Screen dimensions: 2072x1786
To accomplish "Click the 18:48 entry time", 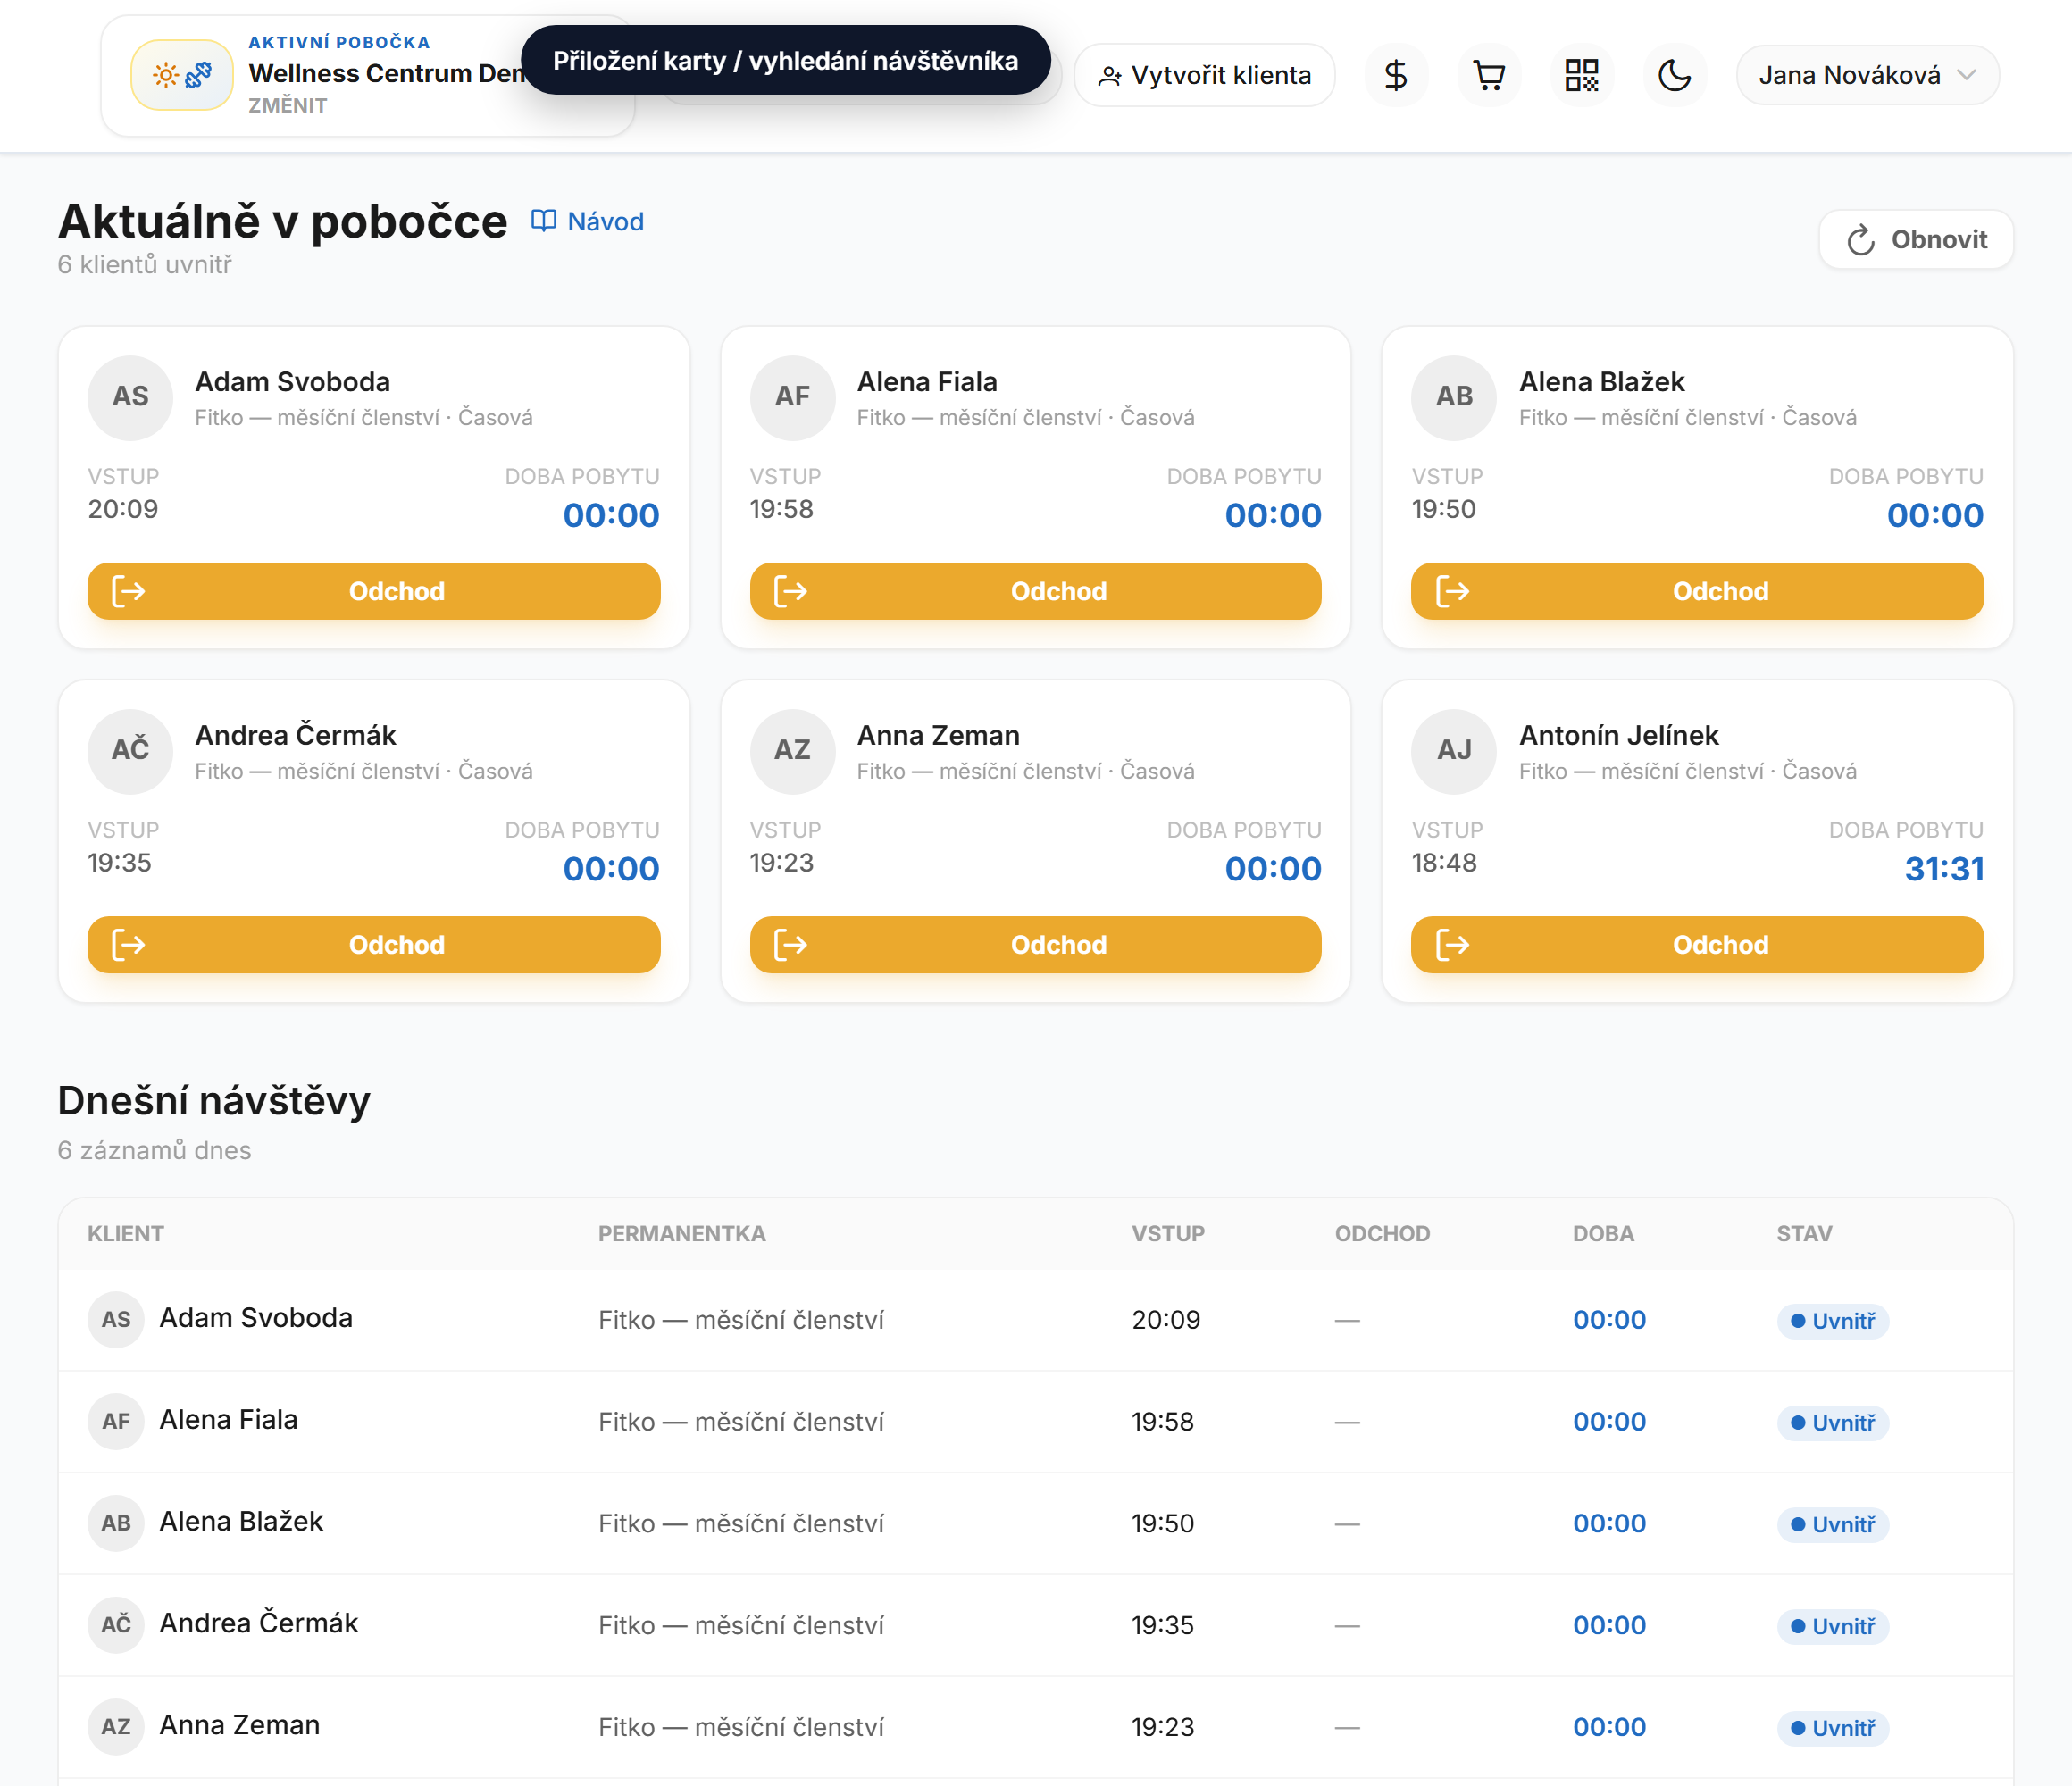I will [1444, 863].
